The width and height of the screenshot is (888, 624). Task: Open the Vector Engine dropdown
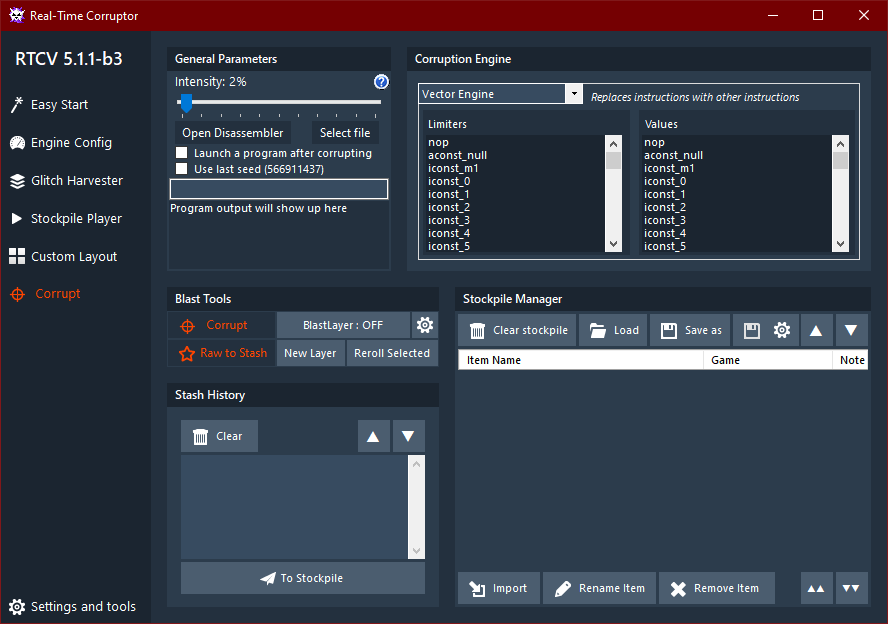pyautogui.click(x=574, y=94)
